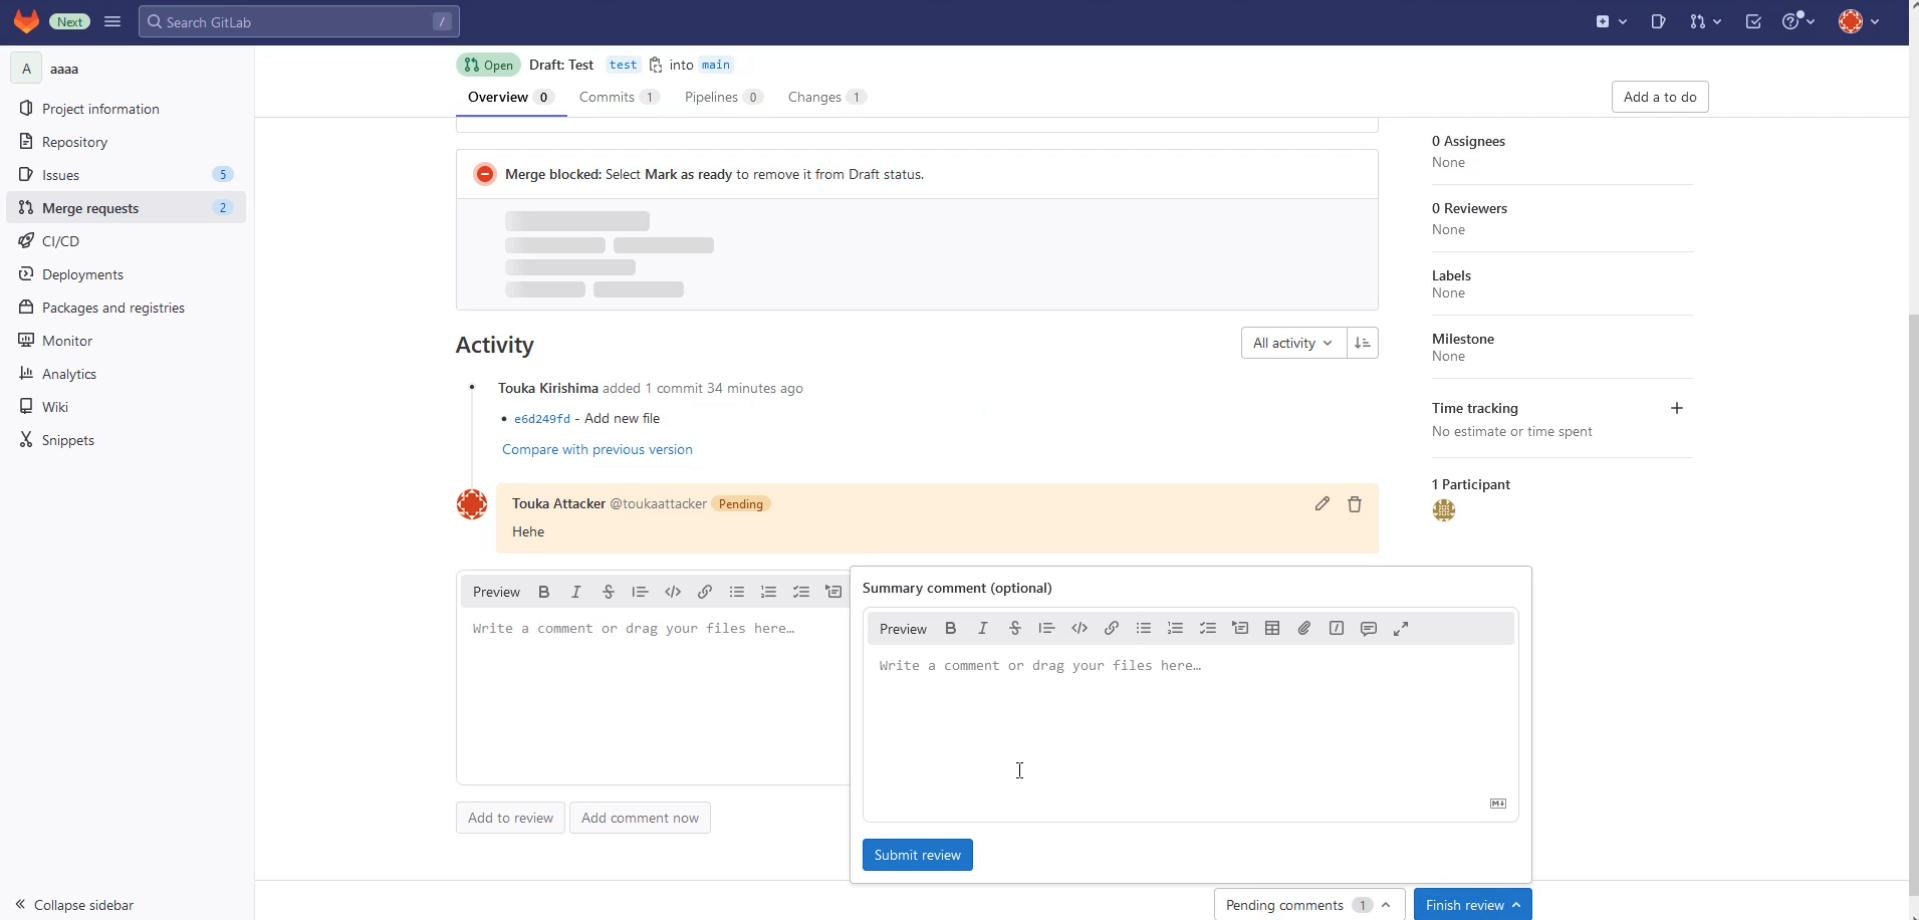Attach a file in summary comment

point(1304,628)
